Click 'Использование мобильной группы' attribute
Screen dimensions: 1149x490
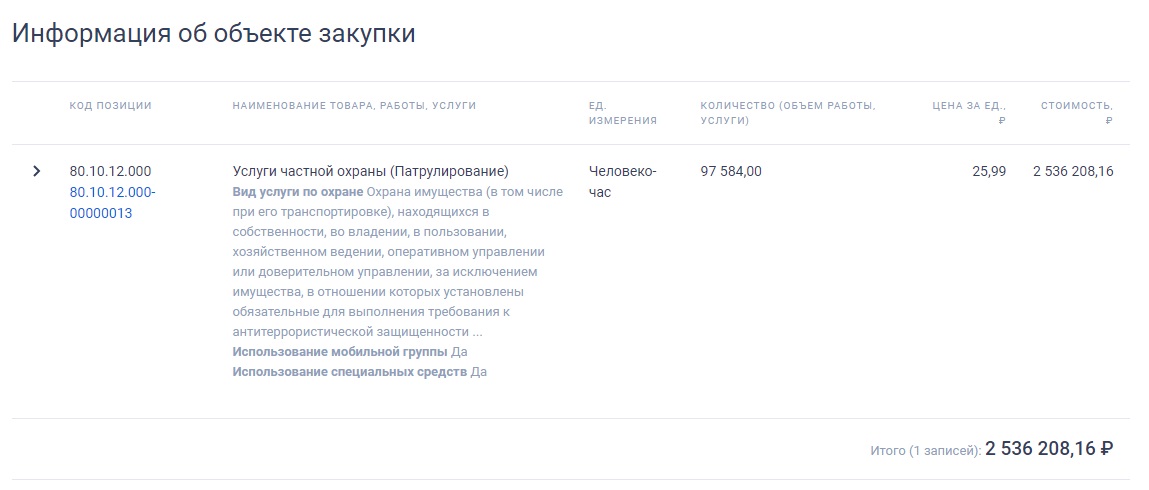[x=339, y=352]
